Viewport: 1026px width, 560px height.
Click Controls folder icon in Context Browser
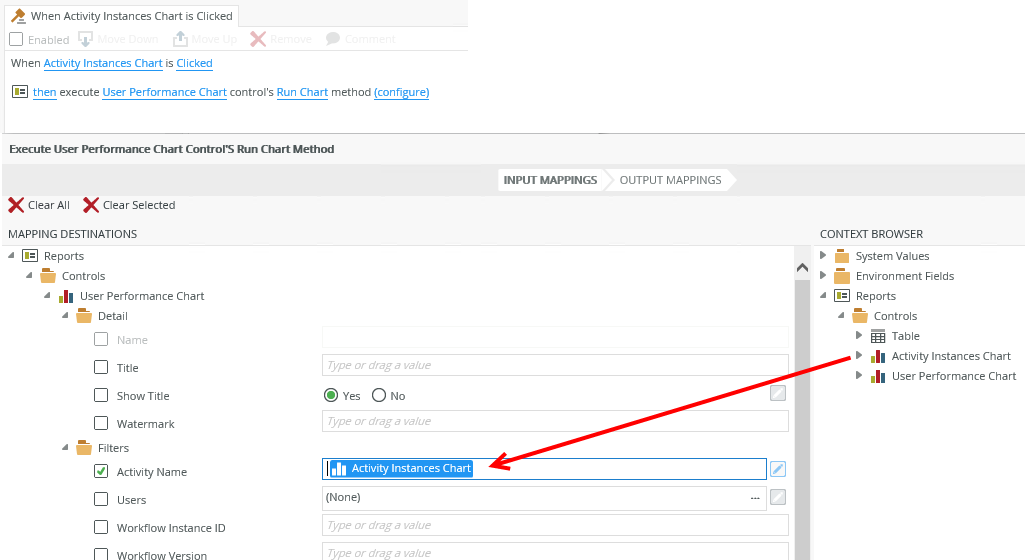click(860, 316)
